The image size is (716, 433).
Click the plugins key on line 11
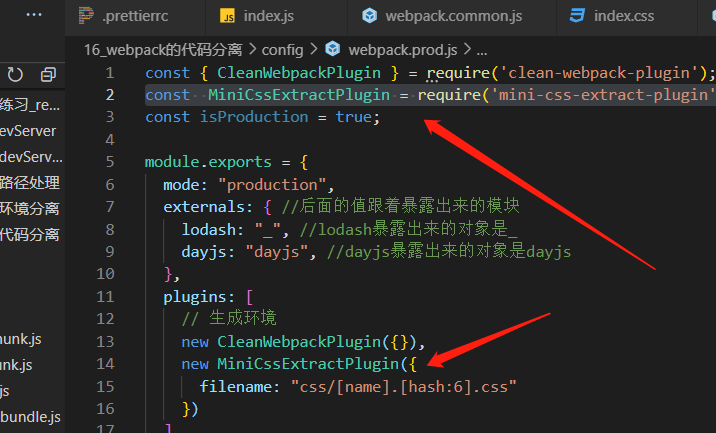(195, 297)
